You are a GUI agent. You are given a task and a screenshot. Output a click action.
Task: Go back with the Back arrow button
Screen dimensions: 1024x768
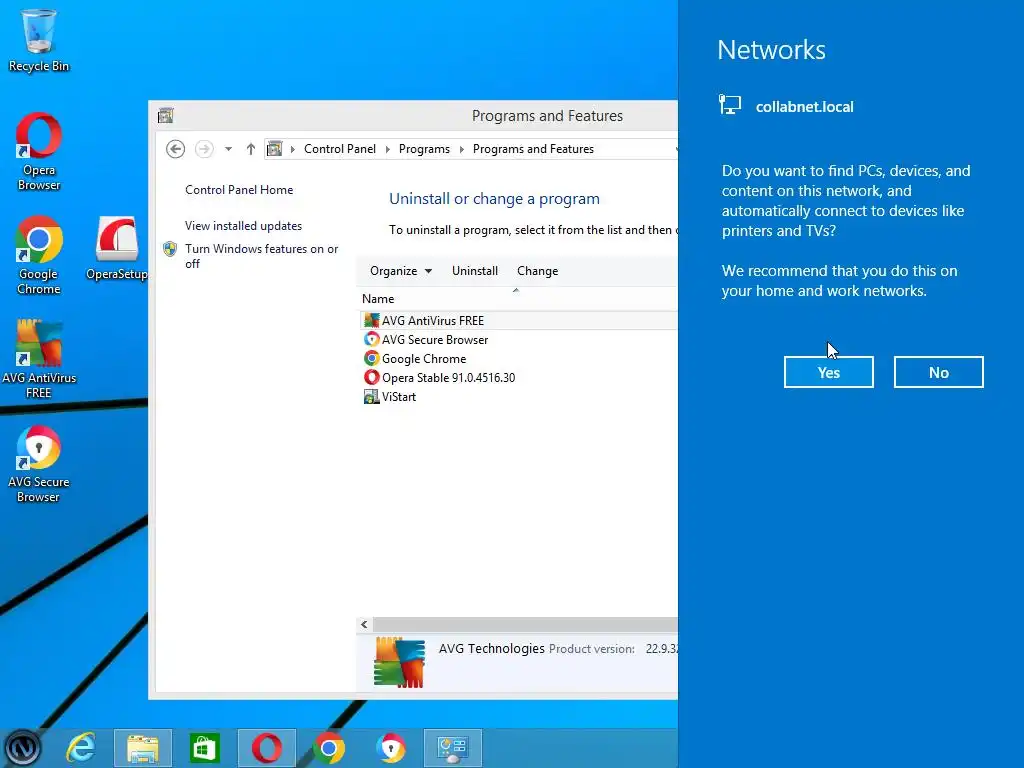pyautogui.click(x=175, y=149)
